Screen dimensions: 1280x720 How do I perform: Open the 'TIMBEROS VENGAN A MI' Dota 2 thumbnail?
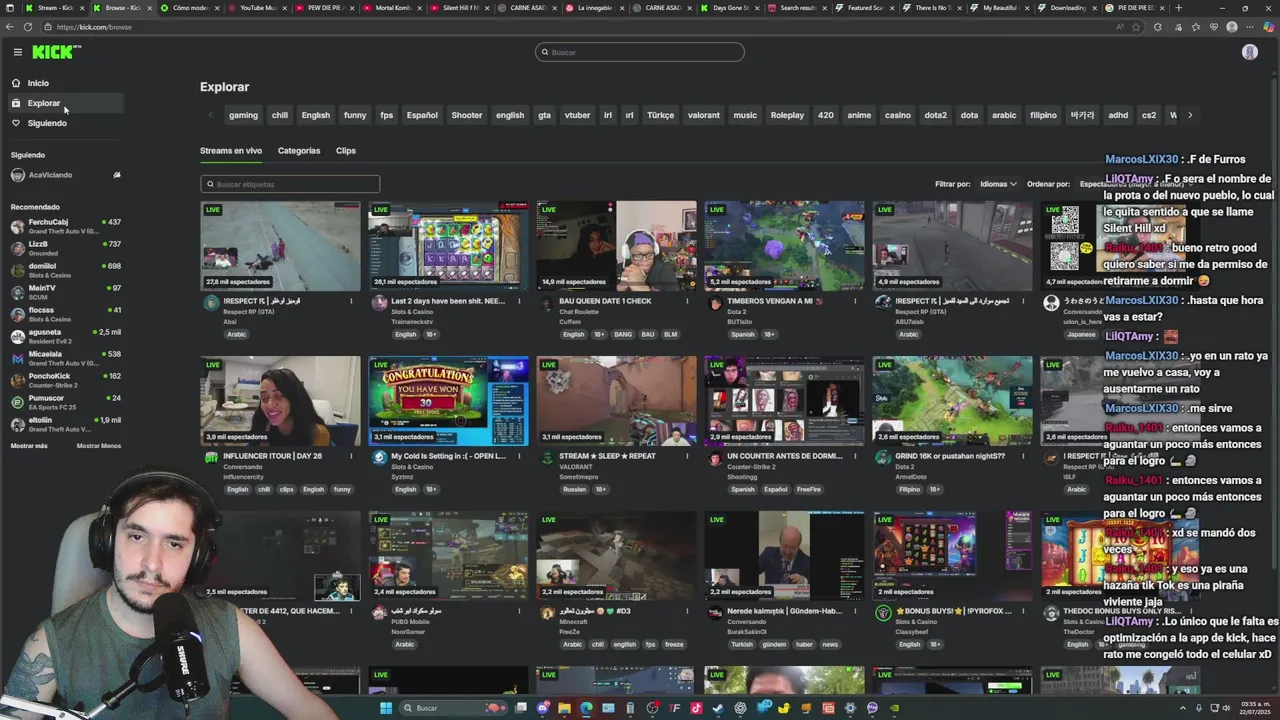(x=784, y=246)
